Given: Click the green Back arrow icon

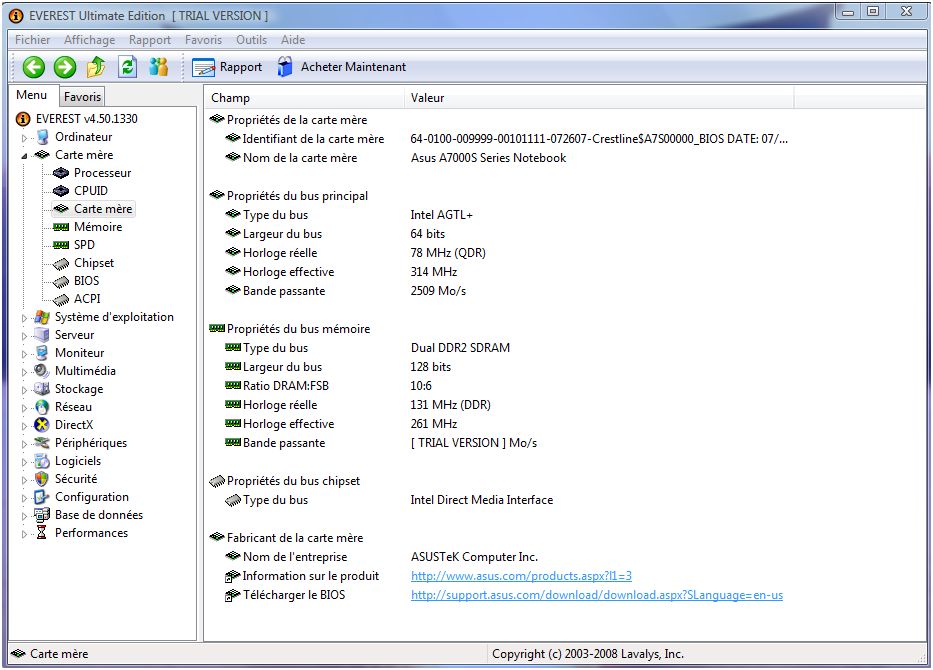Looking at the screenshot, I should [34, 67].
